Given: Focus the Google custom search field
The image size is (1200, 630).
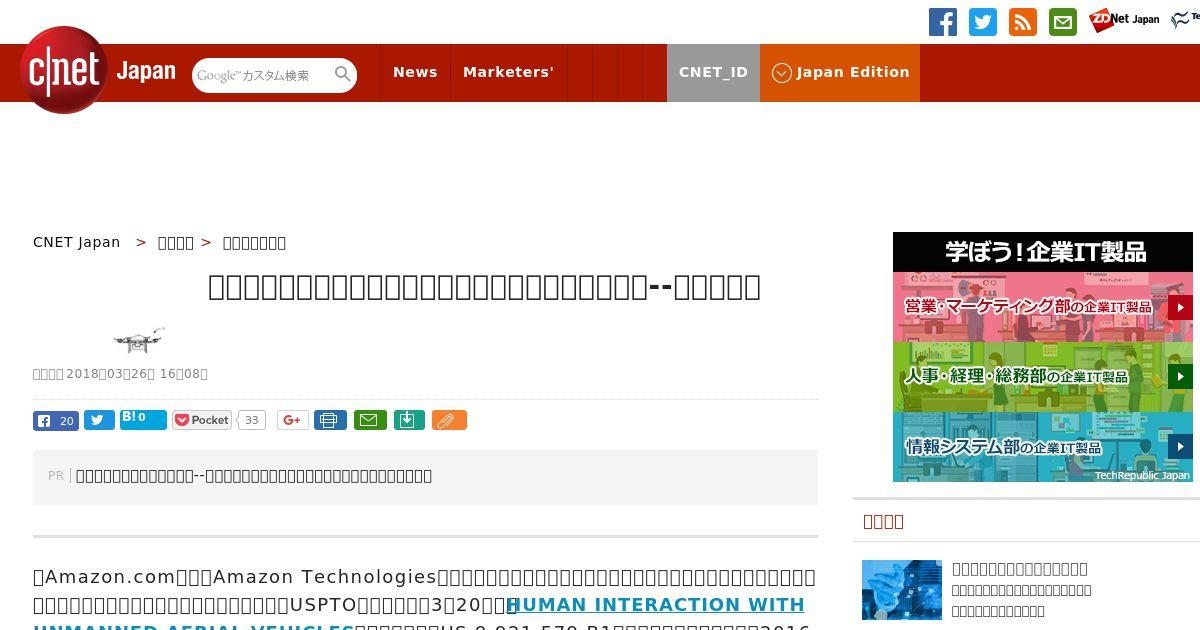Looking at the screenshot, I should pos(262,75).
